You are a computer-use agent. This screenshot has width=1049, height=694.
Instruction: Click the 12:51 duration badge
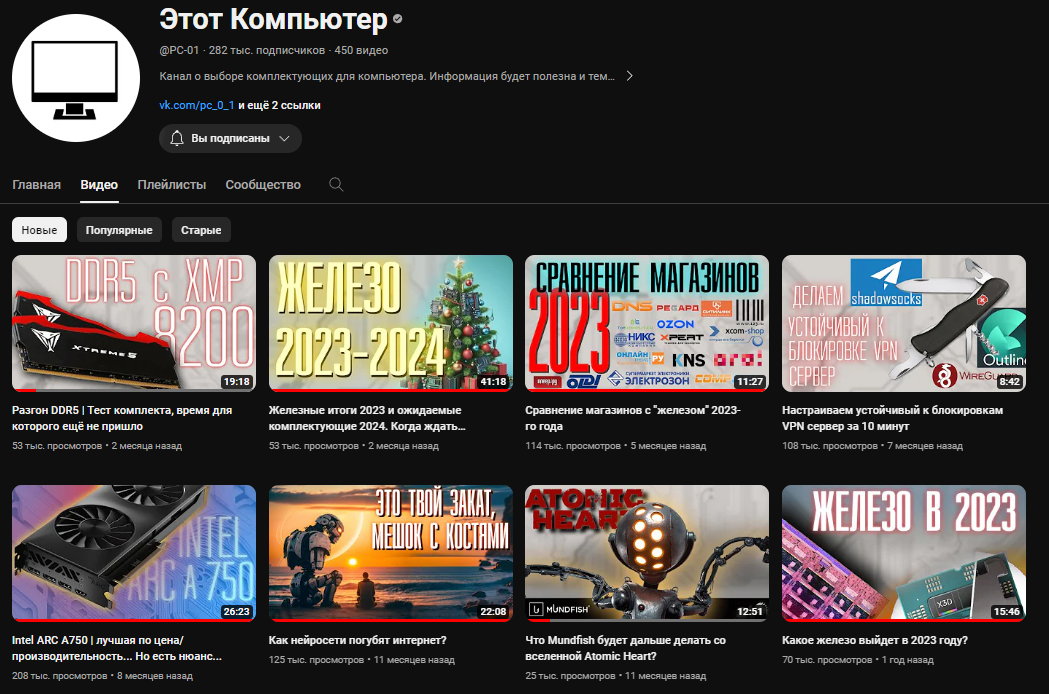[x=750, y=612]
